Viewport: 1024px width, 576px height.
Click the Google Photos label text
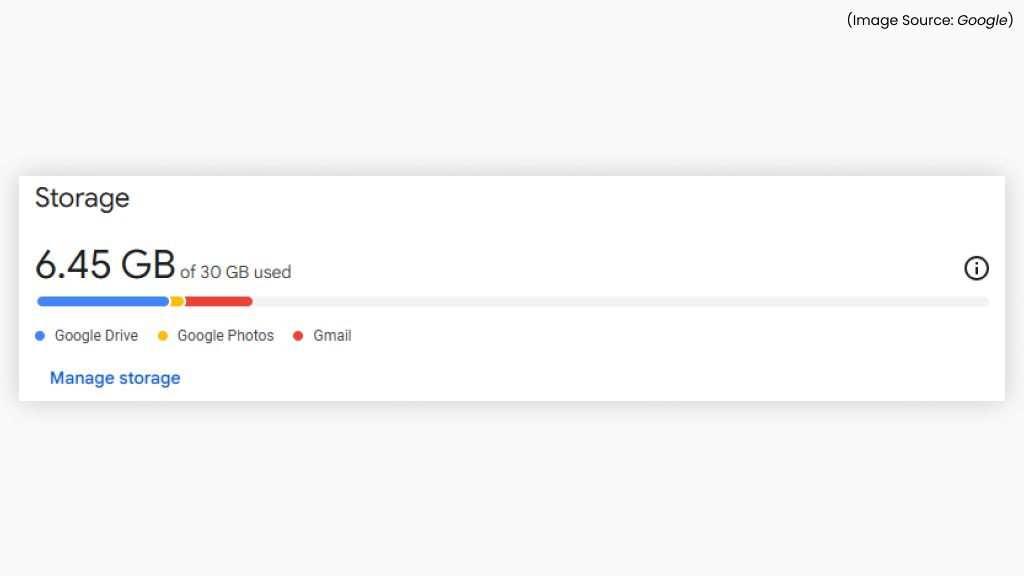tap(225, 335)
